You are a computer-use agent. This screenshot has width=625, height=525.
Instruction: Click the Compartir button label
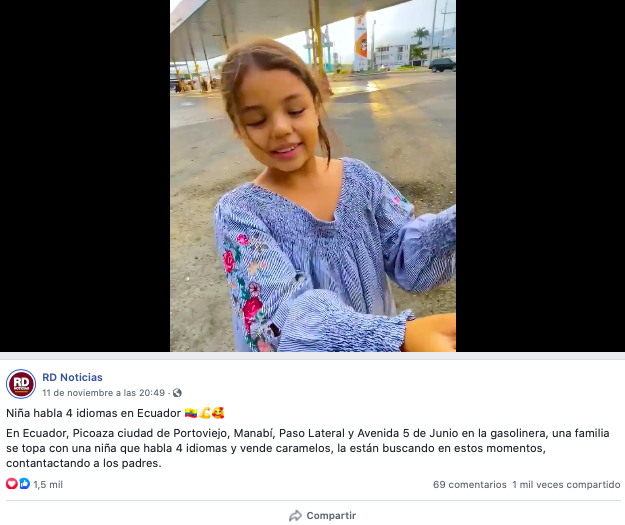coord(331,516)
